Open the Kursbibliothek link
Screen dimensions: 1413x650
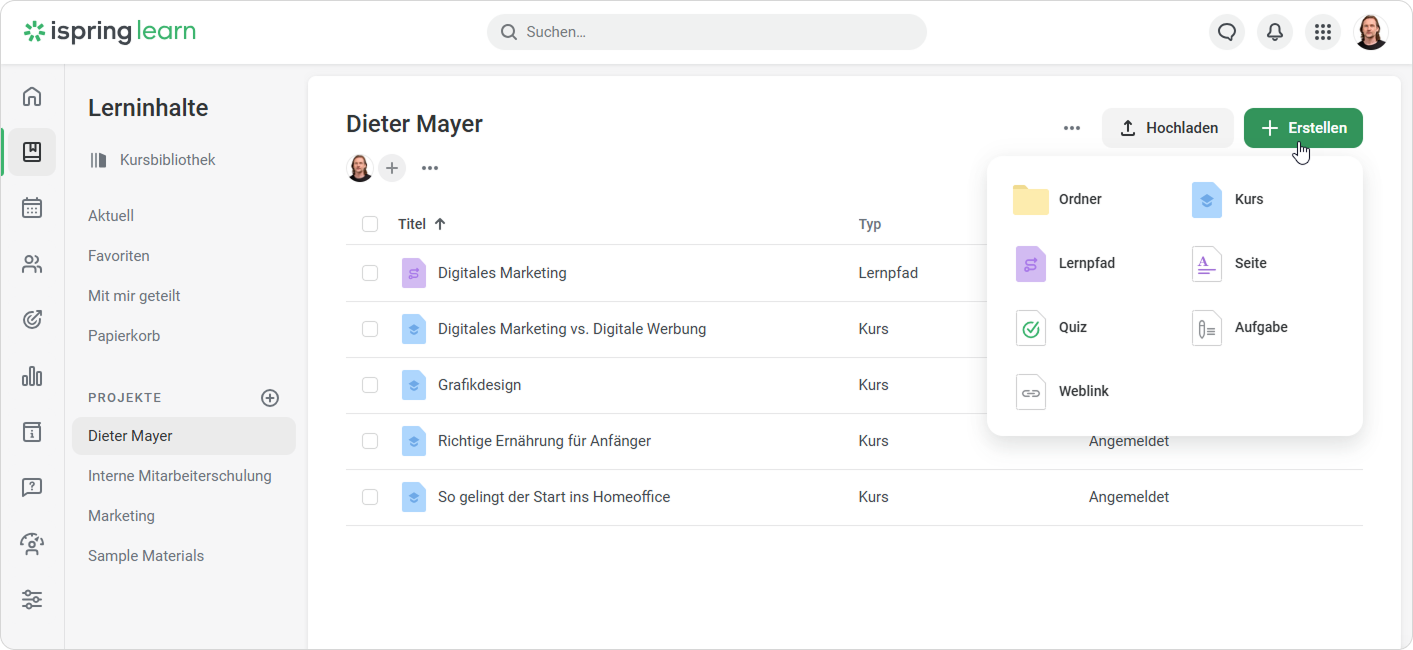(166, 160)
